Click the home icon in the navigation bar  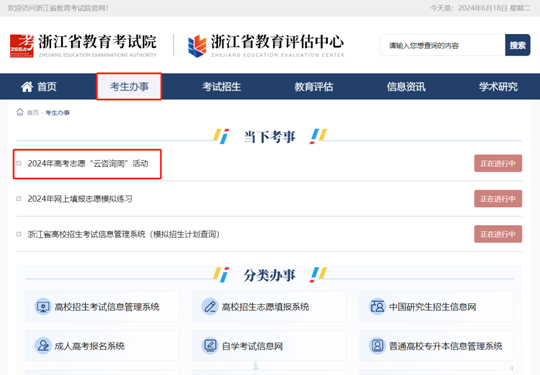click(x=27, y=86)
